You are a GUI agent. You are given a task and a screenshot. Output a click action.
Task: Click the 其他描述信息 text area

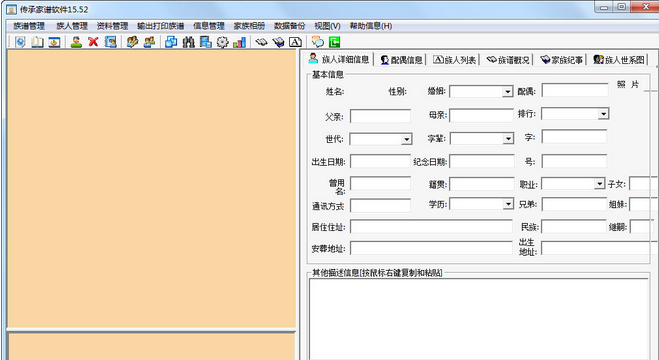[479, 318]
